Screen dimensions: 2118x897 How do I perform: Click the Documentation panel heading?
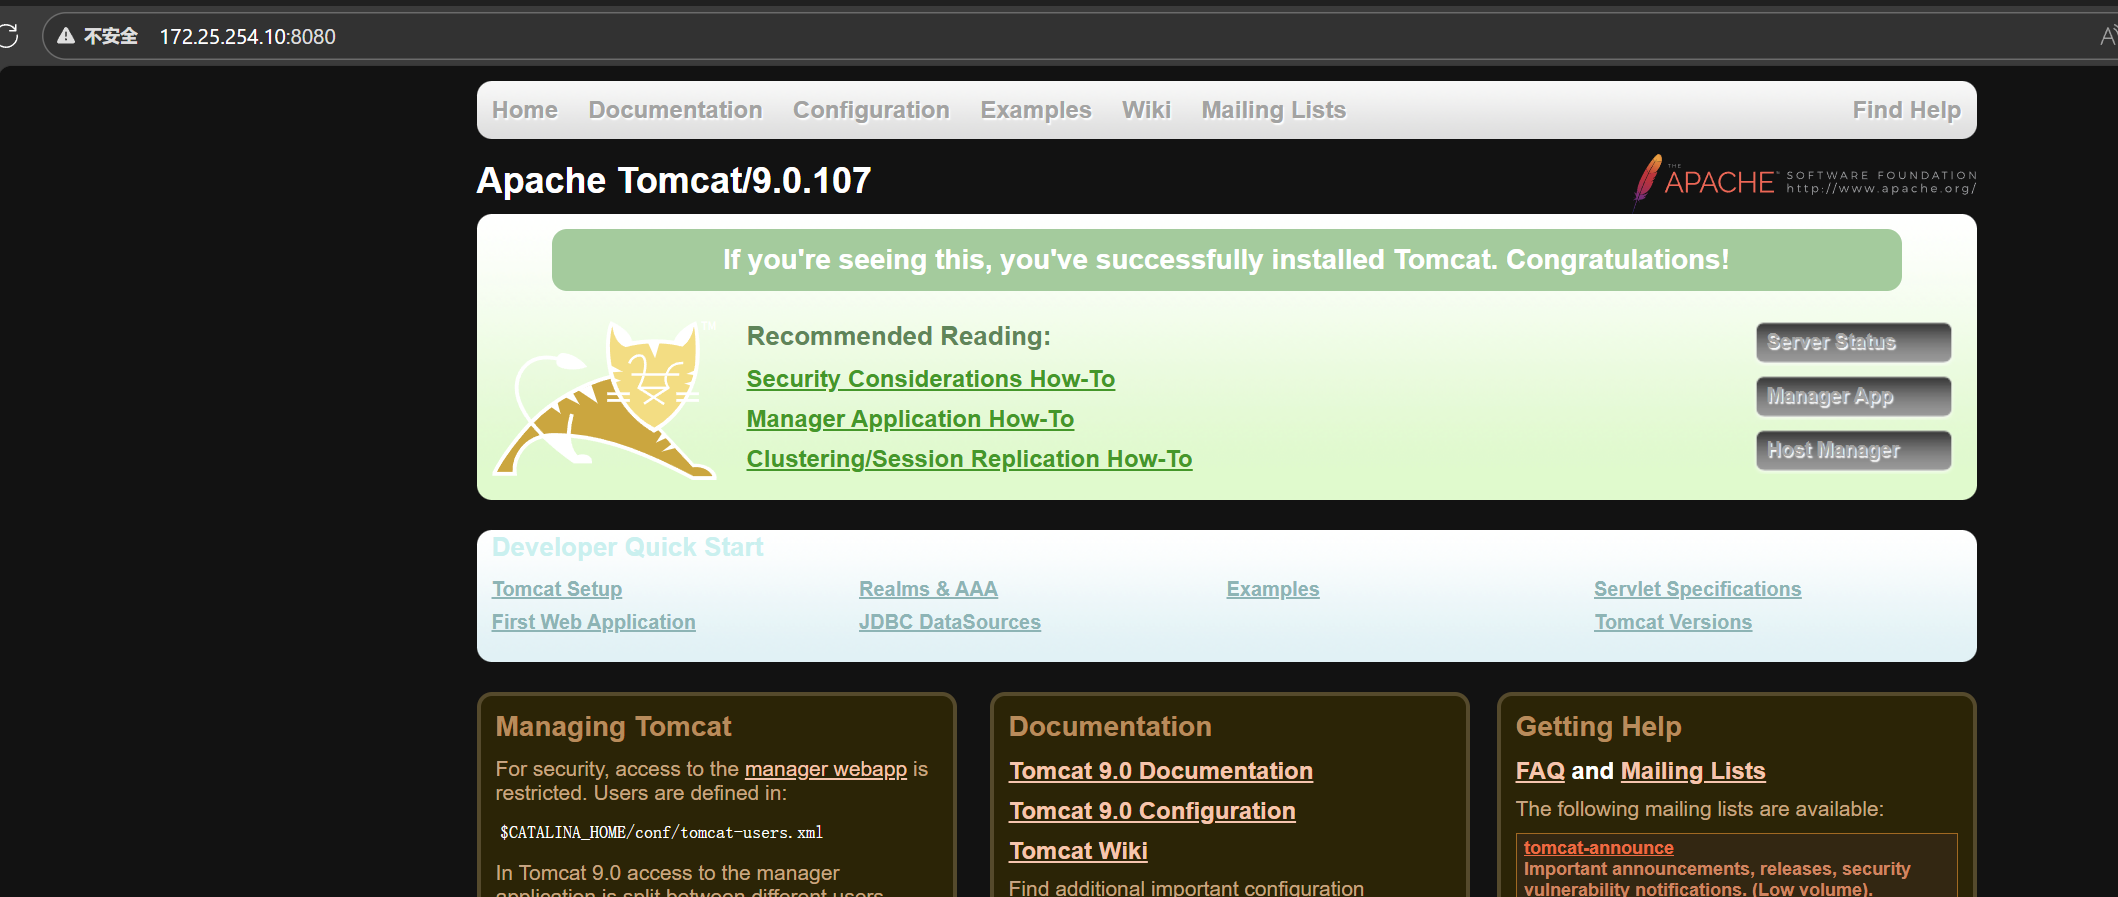tap(1109, 726)
